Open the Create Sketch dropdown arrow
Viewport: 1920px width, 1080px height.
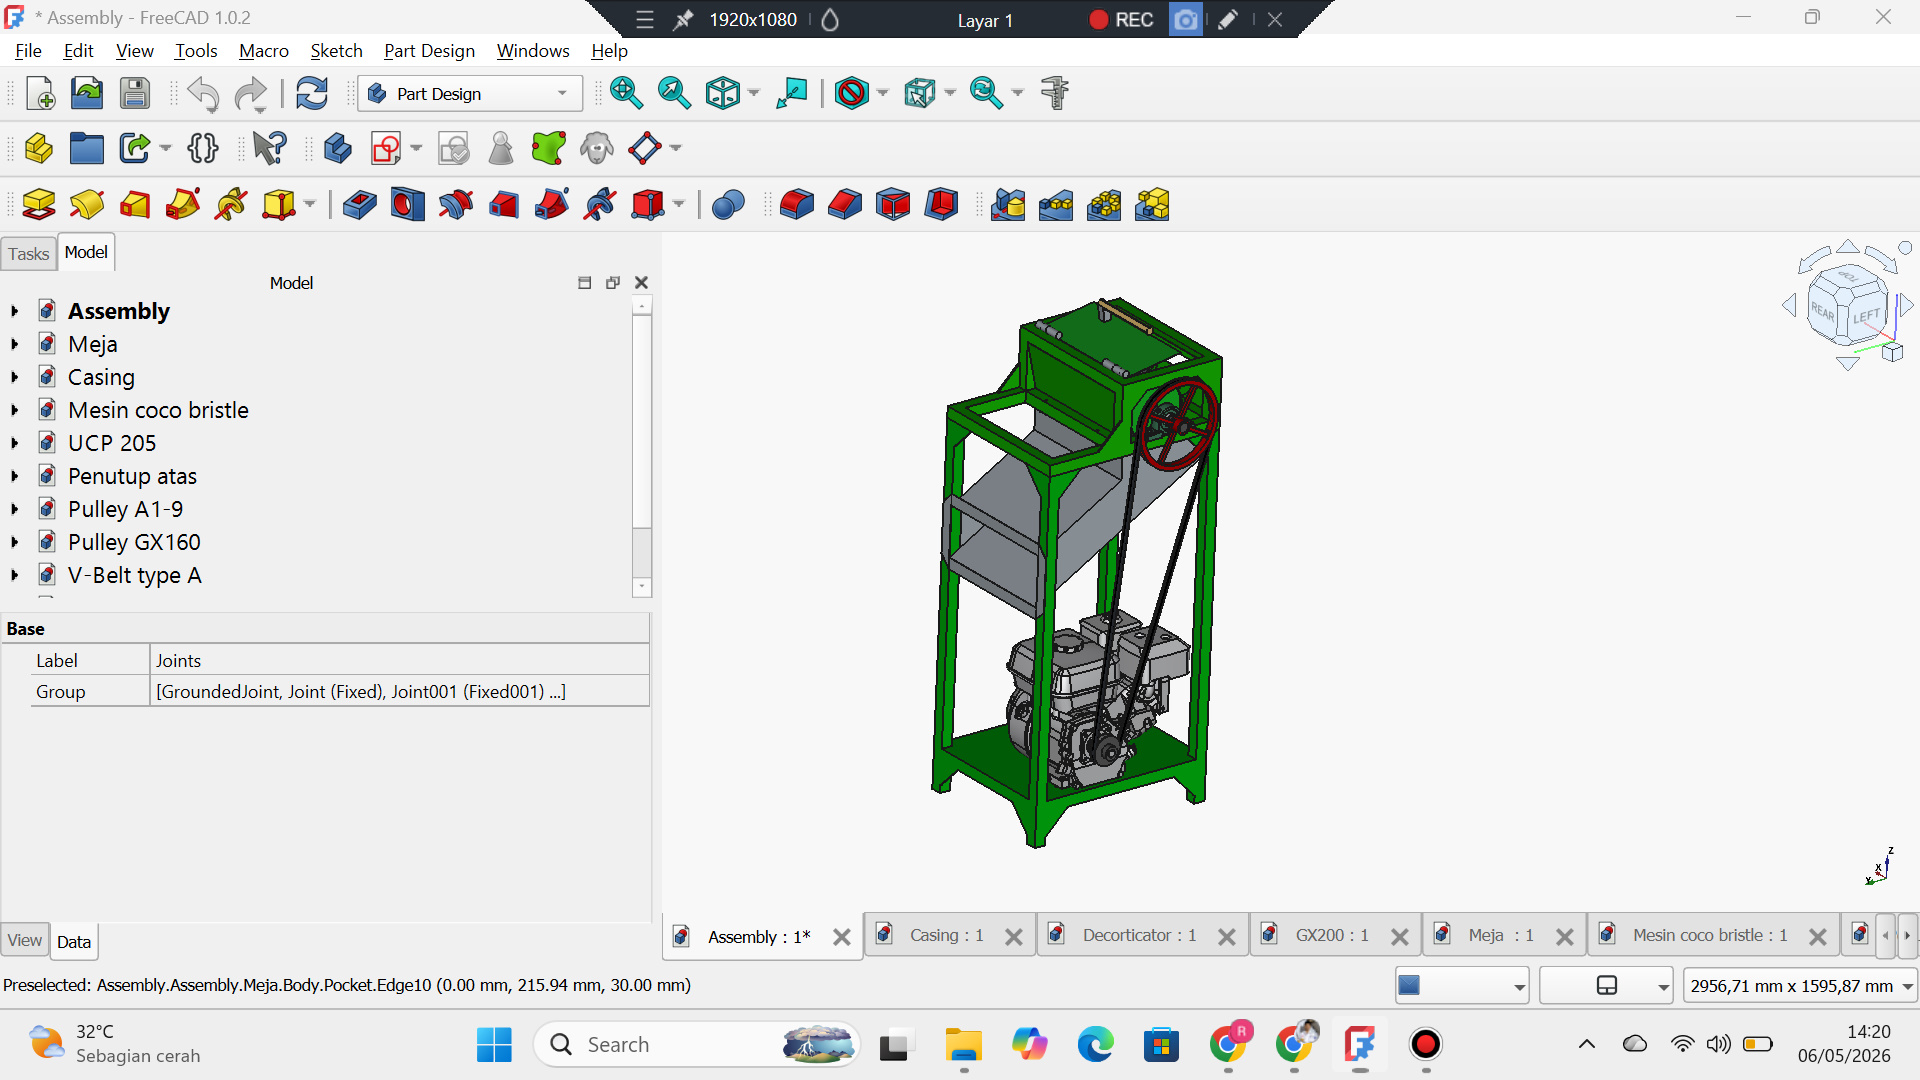click(x=416, y=148)
